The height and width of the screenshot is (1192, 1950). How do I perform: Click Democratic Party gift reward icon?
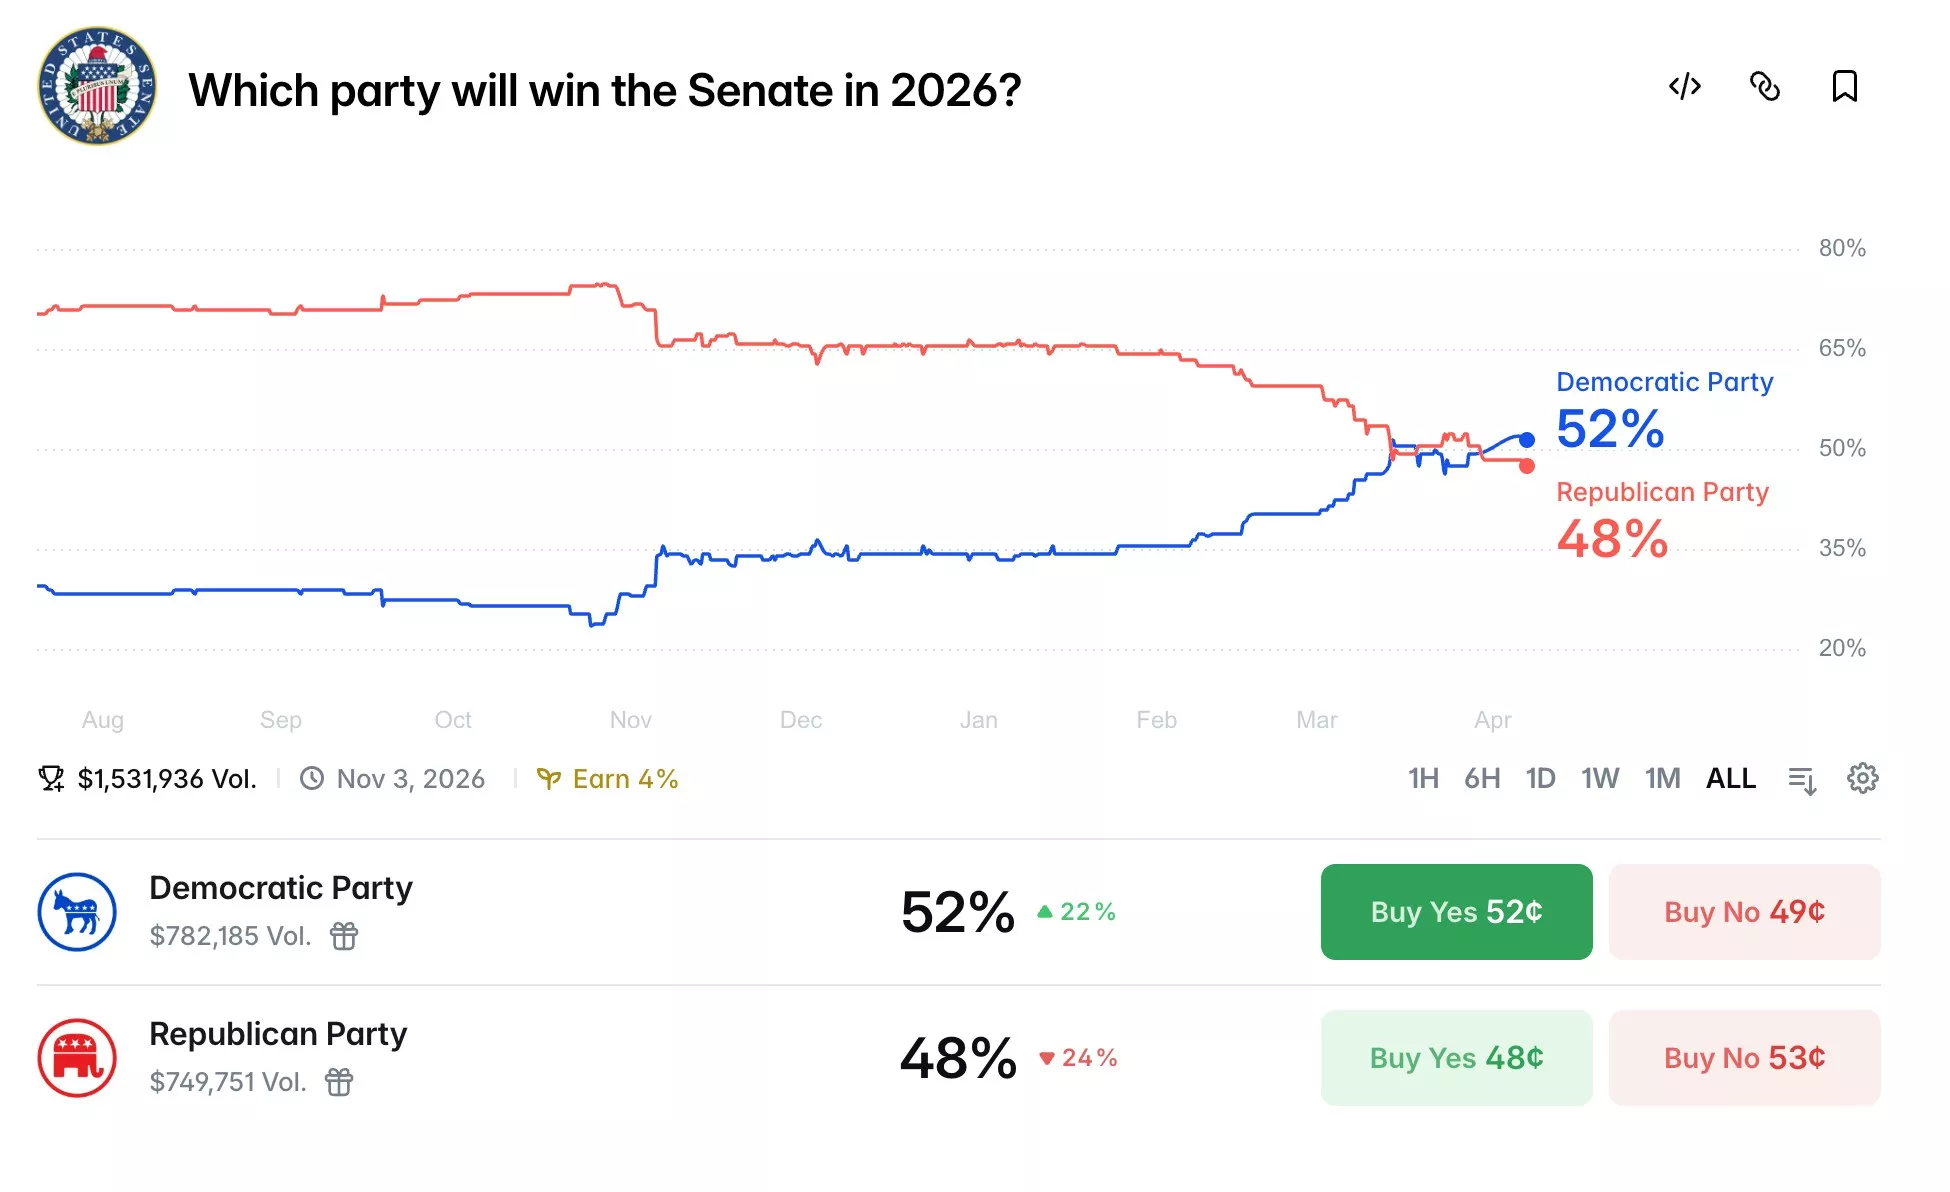coord(344,936)
